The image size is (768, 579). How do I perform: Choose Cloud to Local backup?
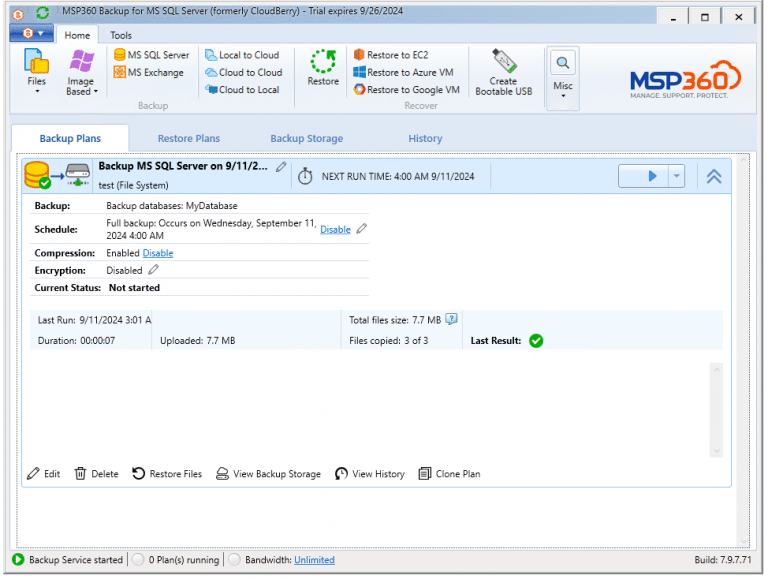point(242,90)
